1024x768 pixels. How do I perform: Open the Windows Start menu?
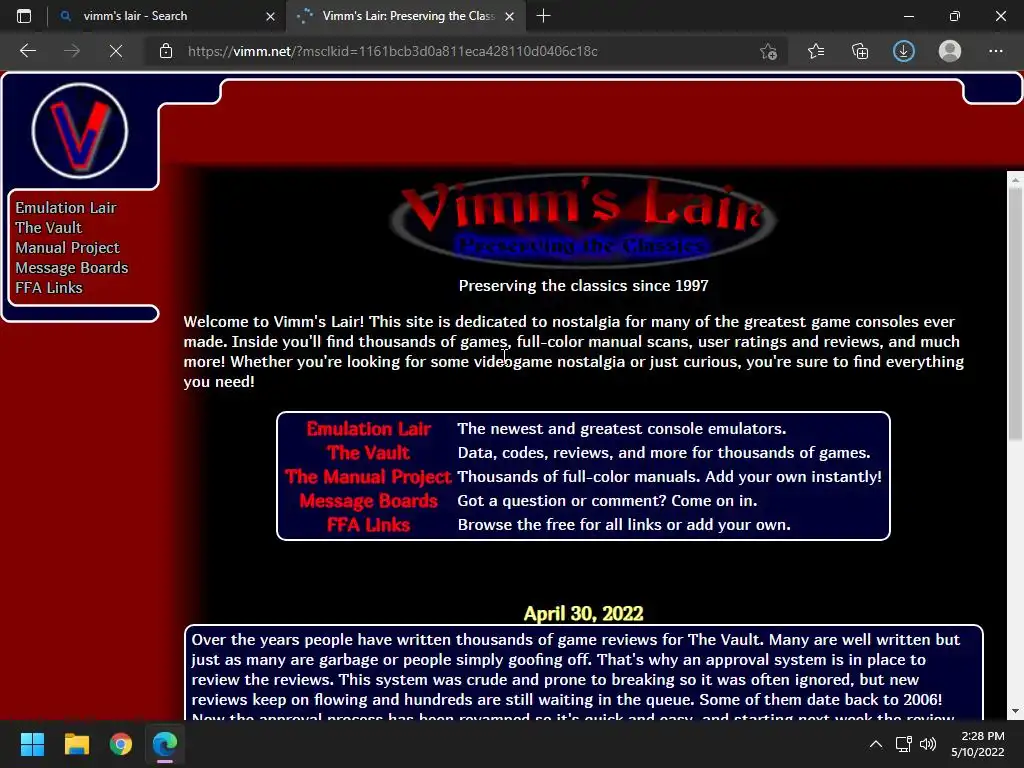[x=32, y=744]
